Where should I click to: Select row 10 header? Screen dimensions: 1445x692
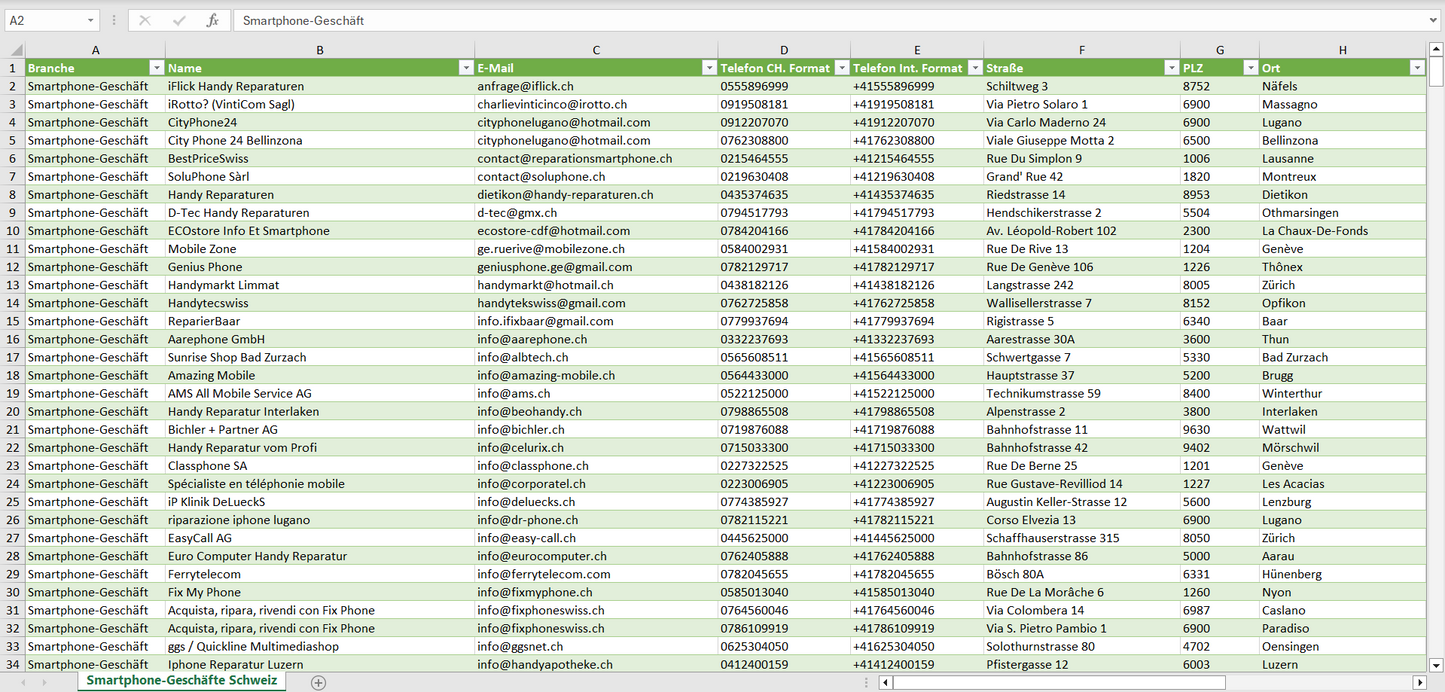point(13,231)
